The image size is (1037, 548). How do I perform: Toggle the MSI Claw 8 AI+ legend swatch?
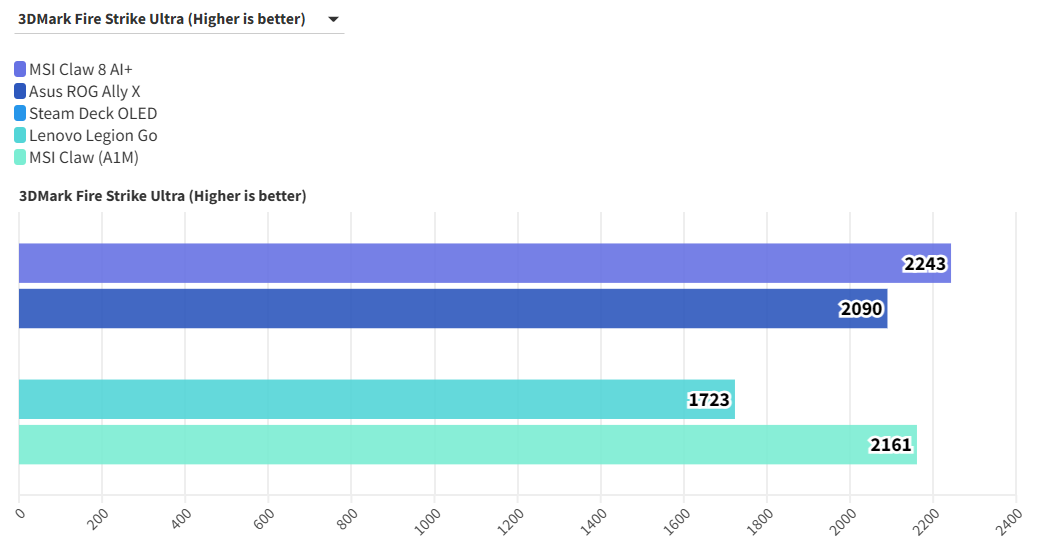(x=20, y=69)
